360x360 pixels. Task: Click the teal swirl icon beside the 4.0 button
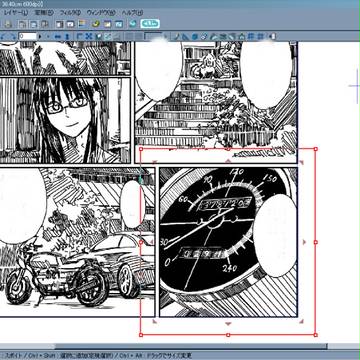point(133,24)
